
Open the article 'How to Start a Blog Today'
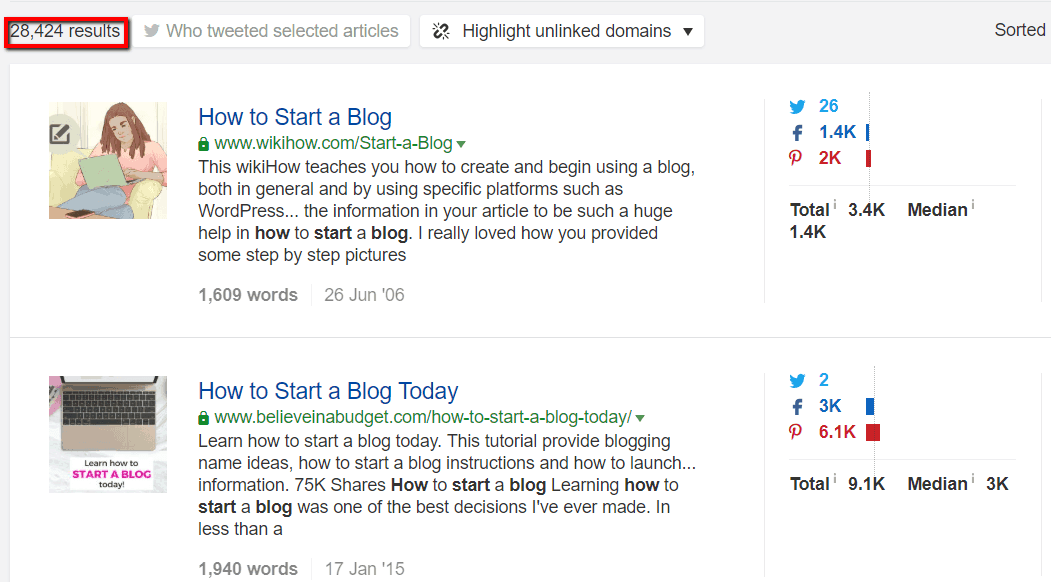coord(327,391)
